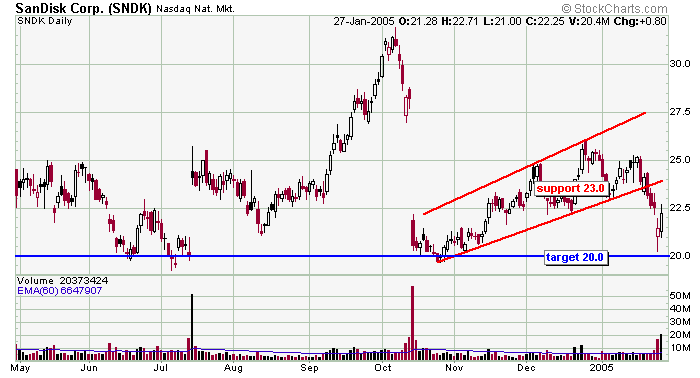Click the close price C:22.25
This screenshot has height=378, width=700.
tap(545, 21)
